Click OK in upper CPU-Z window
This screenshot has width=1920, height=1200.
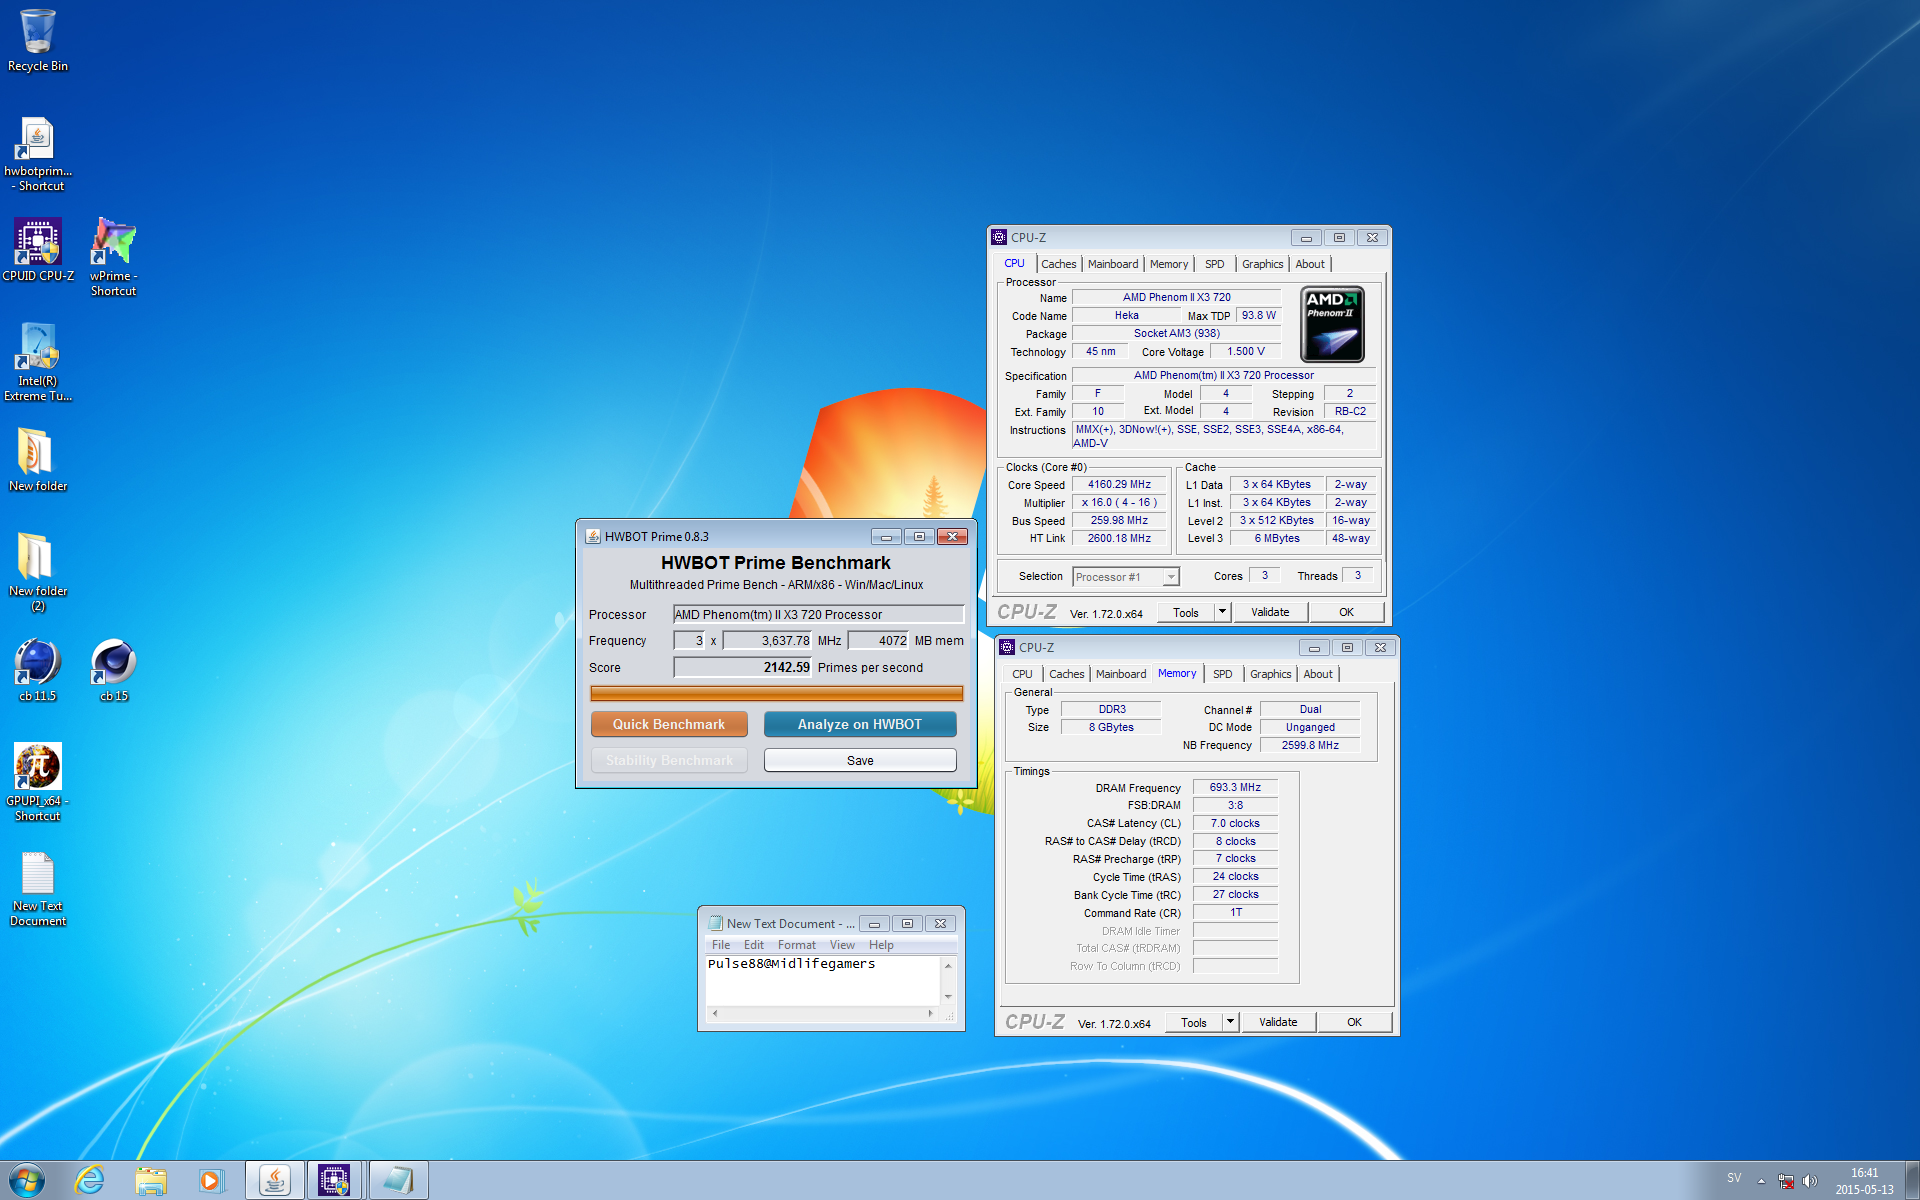(1347, 612)
